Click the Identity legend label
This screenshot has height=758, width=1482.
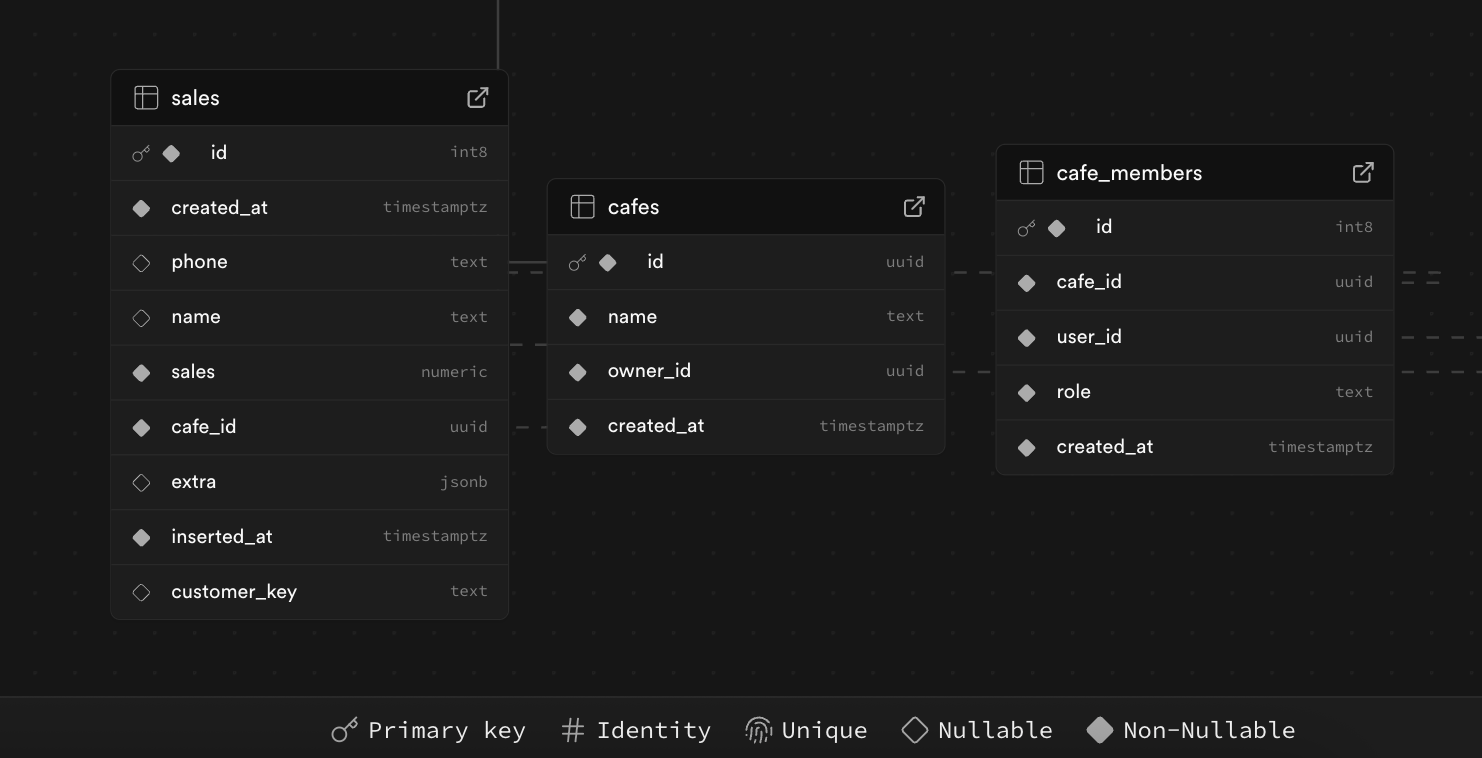pos(654,730)
